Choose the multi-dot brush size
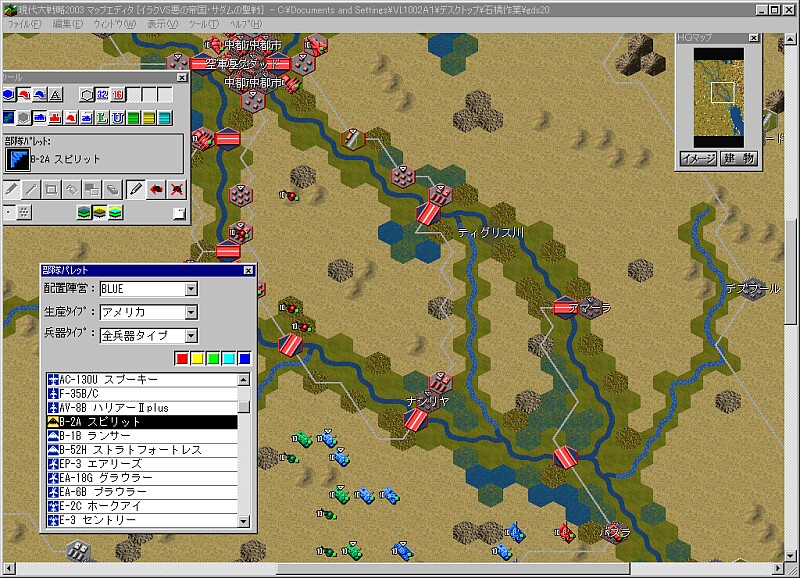Image resolution: width=800 pixels, height=578 pixels. click(23, 212)
